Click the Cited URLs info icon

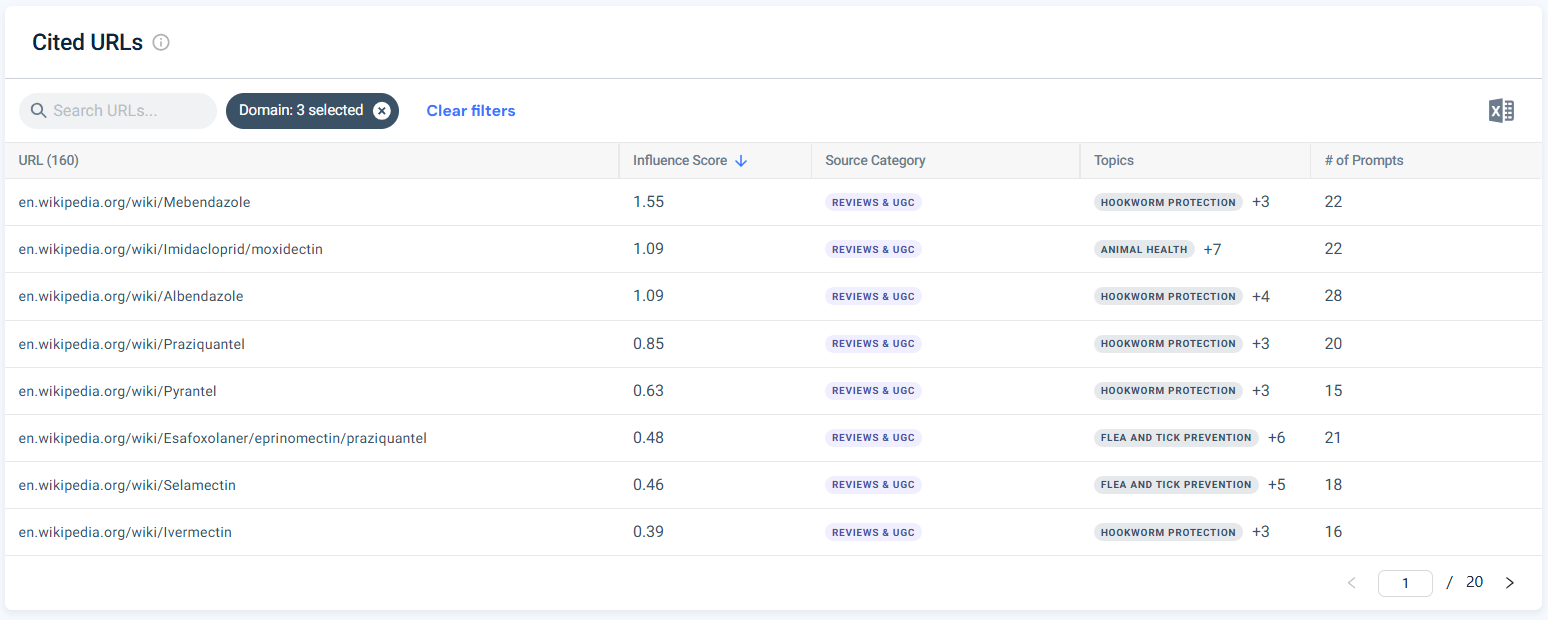click(x=161, y=43)
